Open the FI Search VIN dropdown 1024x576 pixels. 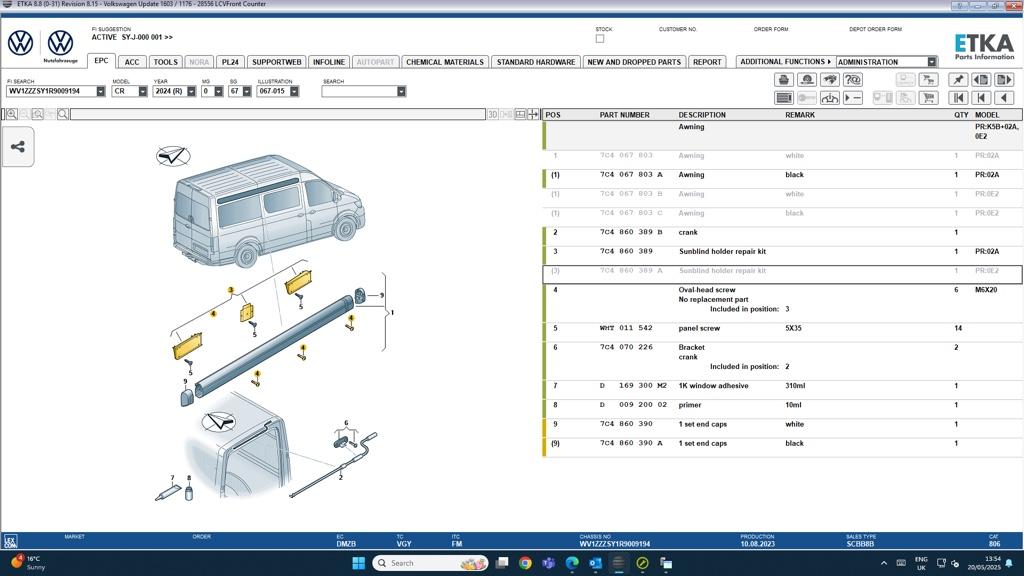coord(101,91)
